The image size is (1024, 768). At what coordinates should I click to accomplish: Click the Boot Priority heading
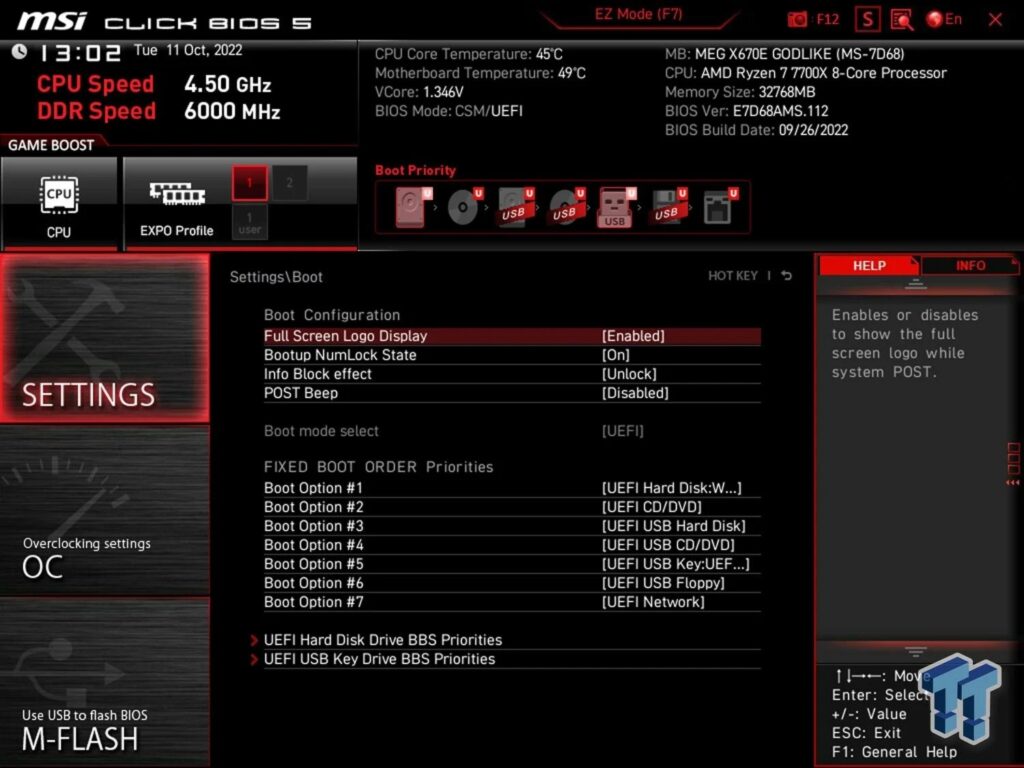[x=415, y=170]
